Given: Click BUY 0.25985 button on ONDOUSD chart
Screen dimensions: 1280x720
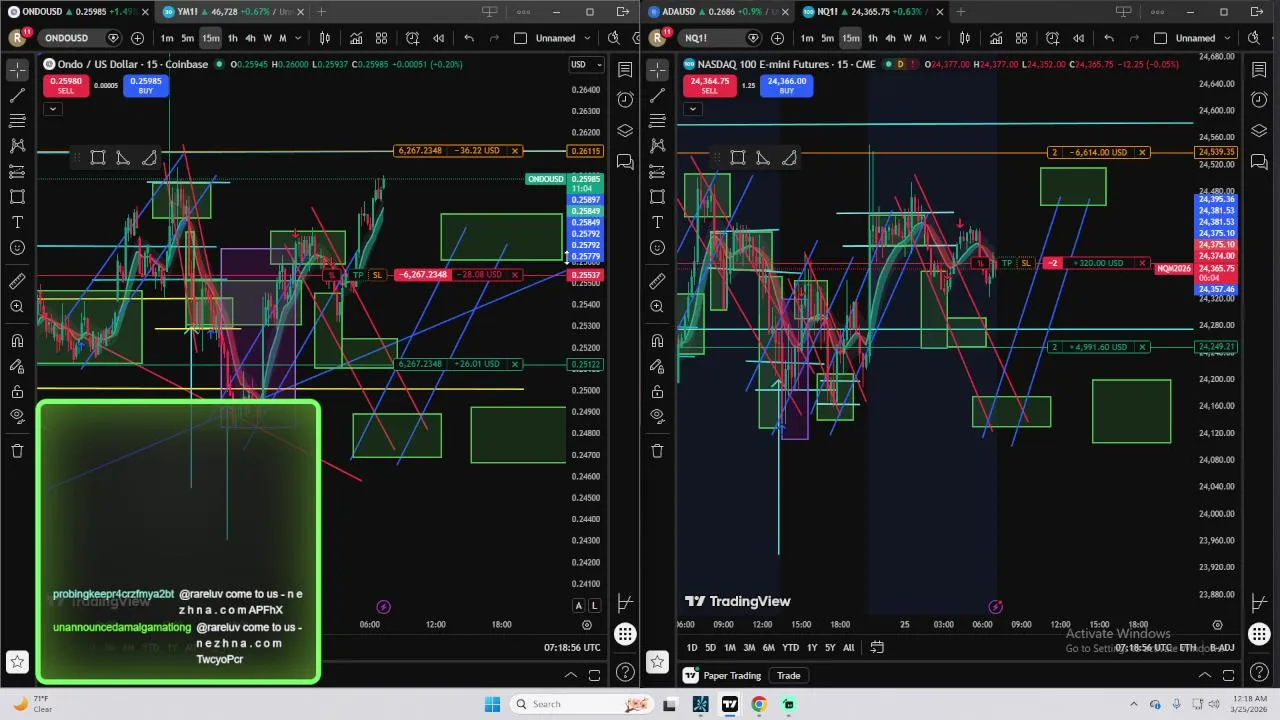Looking at the screenshot, I should tap(145, 86).
